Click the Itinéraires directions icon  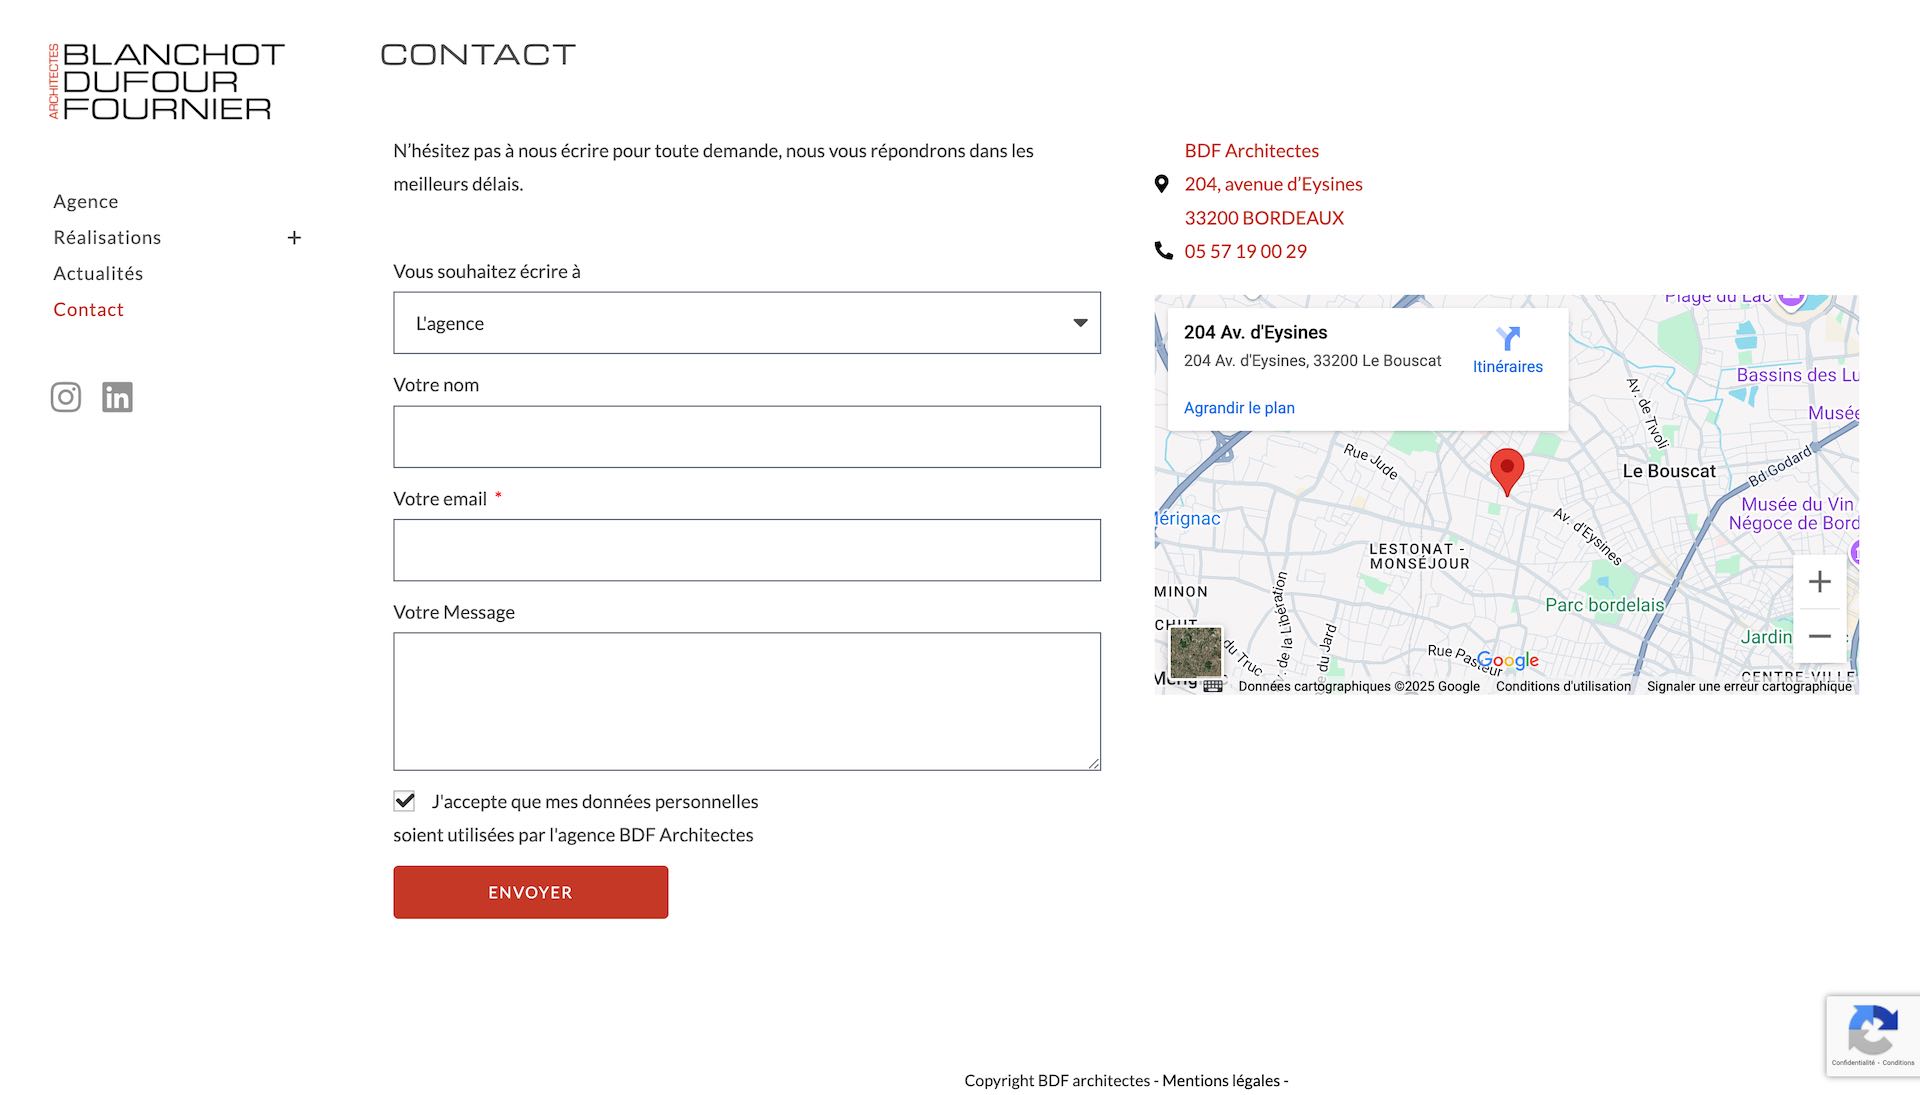coord(1507,340)
